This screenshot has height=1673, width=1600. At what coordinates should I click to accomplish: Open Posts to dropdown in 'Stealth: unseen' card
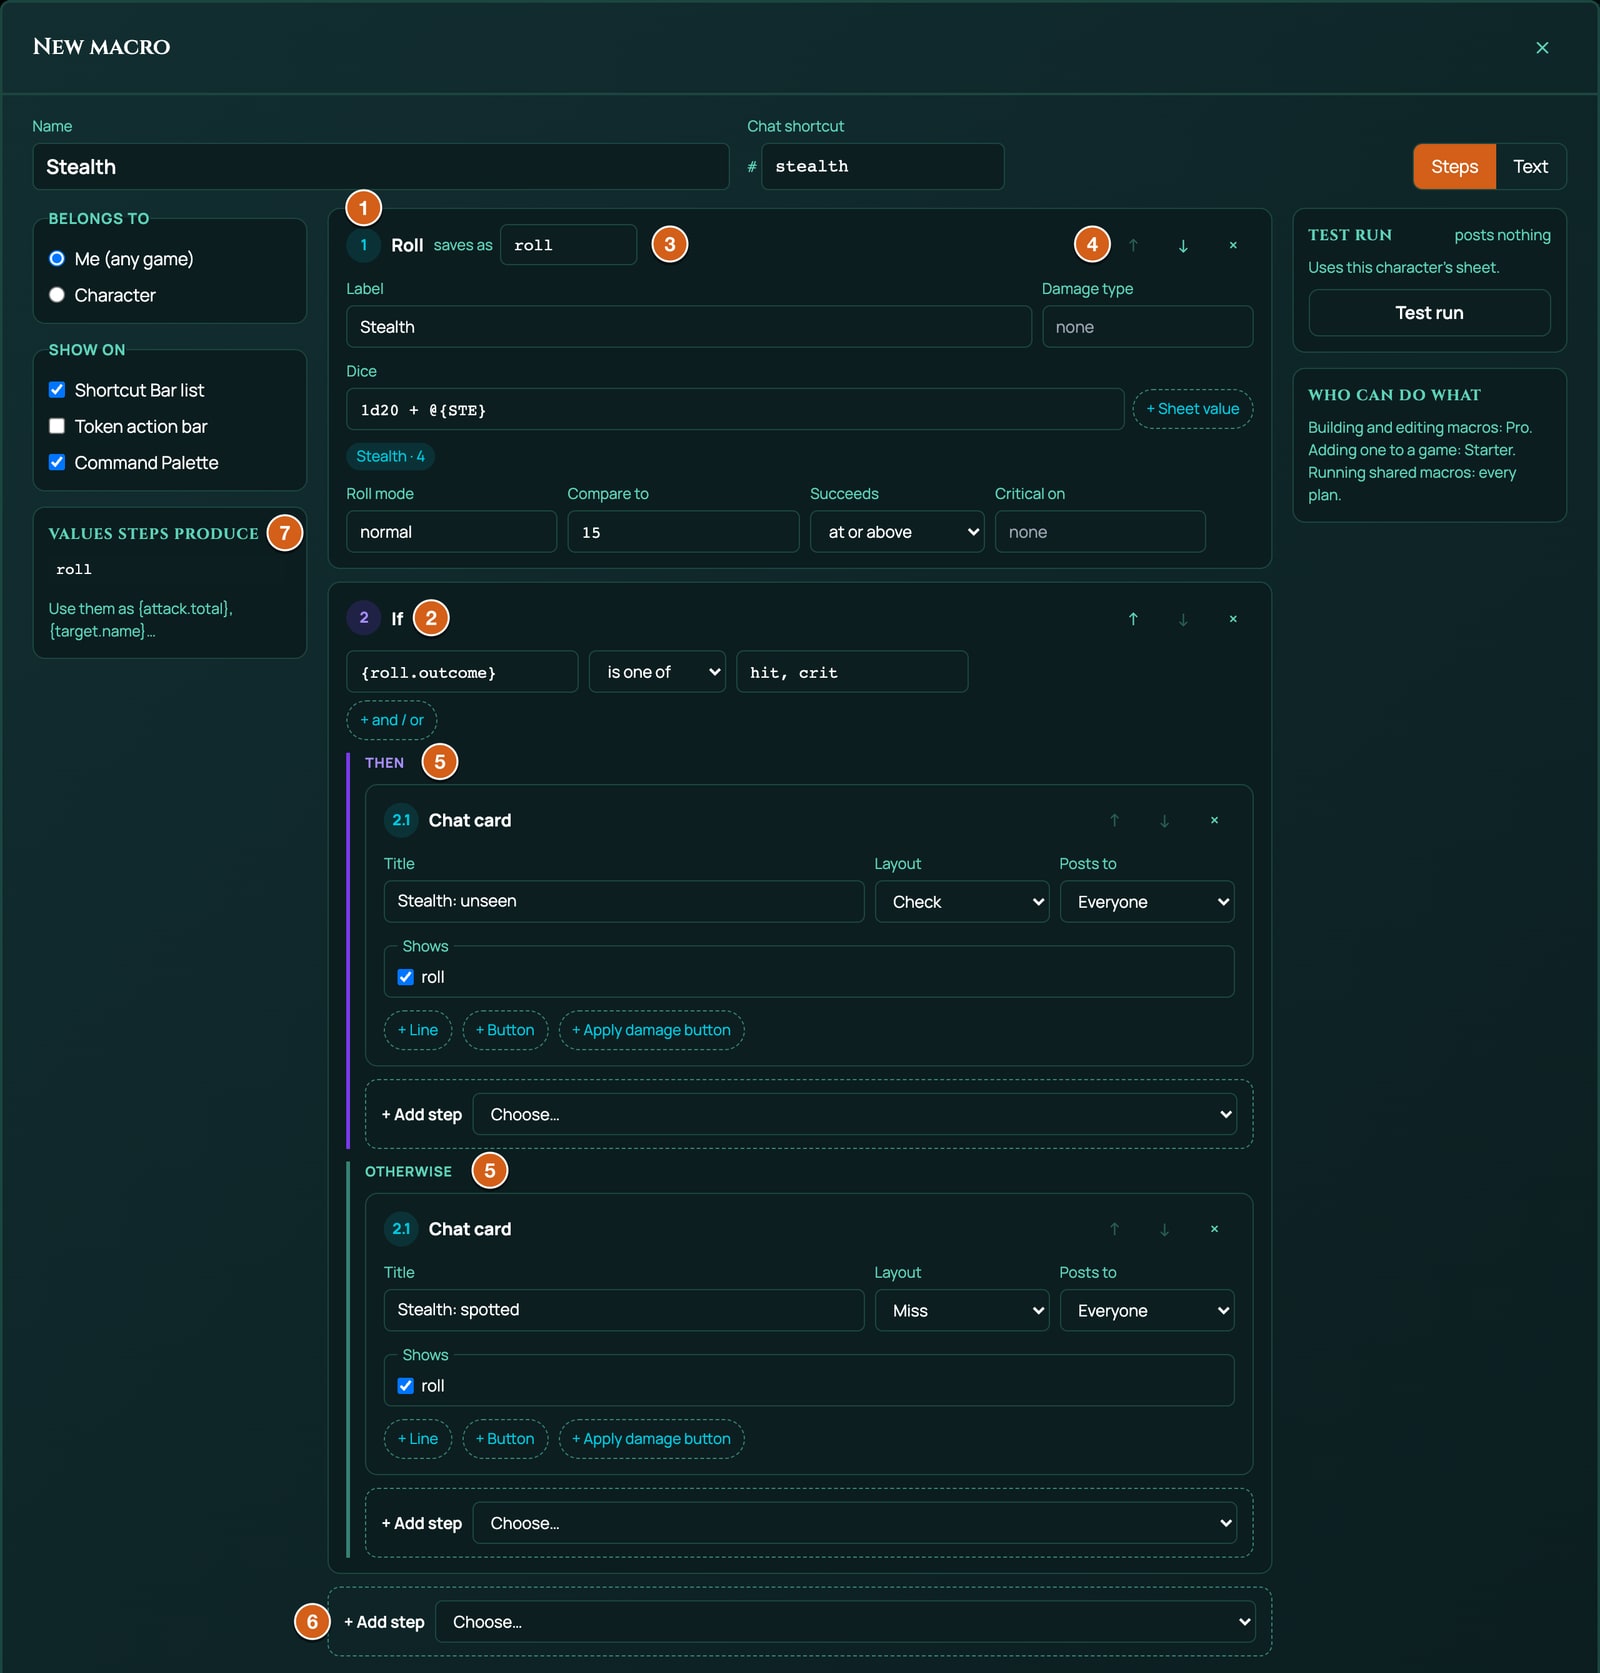pyautogui.click(x=1147, y=902)
